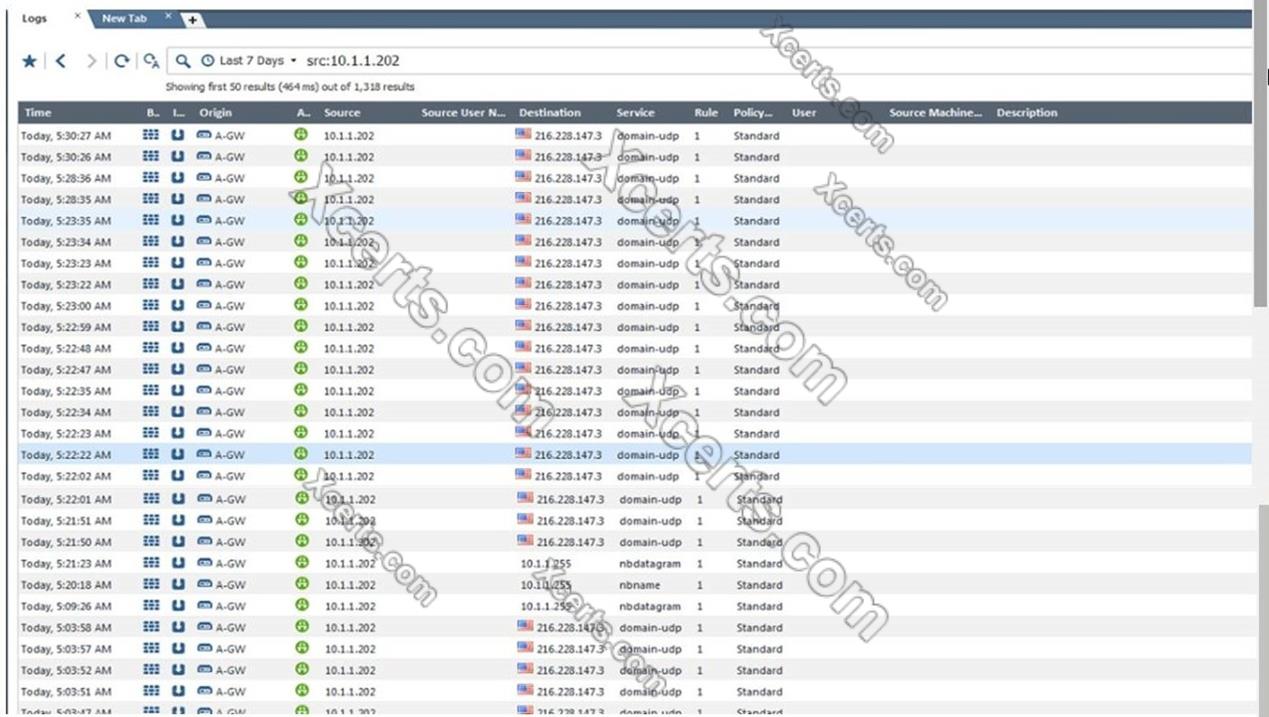Click the favorites star icon
Image resolution: width=1269 pixels, height=717 pixels.
pyautogui.click(x=29, y=61)
